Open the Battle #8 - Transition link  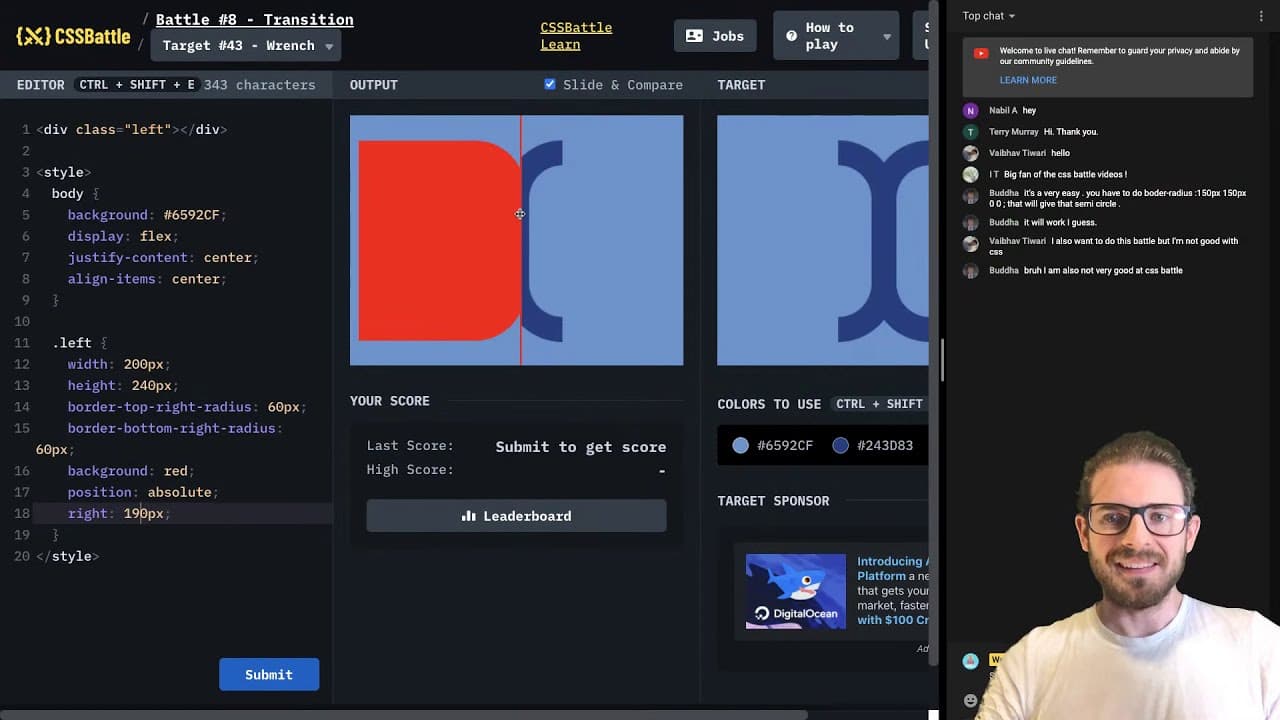254,19
